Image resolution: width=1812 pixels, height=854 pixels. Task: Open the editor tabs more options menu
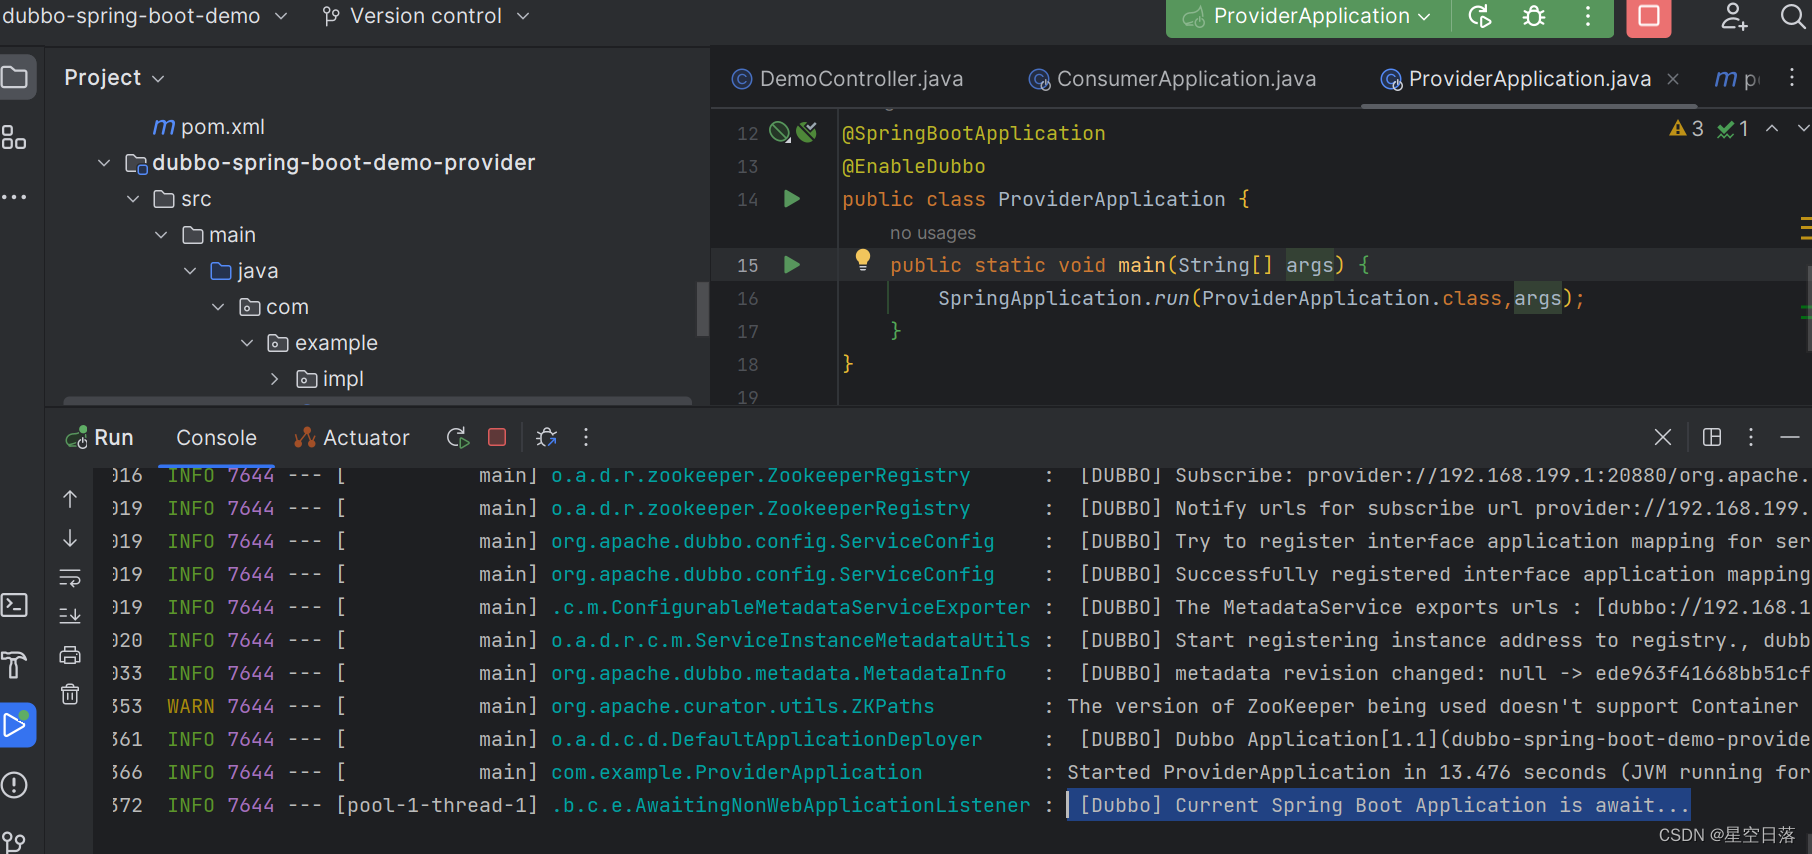(x=1792, y=77)
